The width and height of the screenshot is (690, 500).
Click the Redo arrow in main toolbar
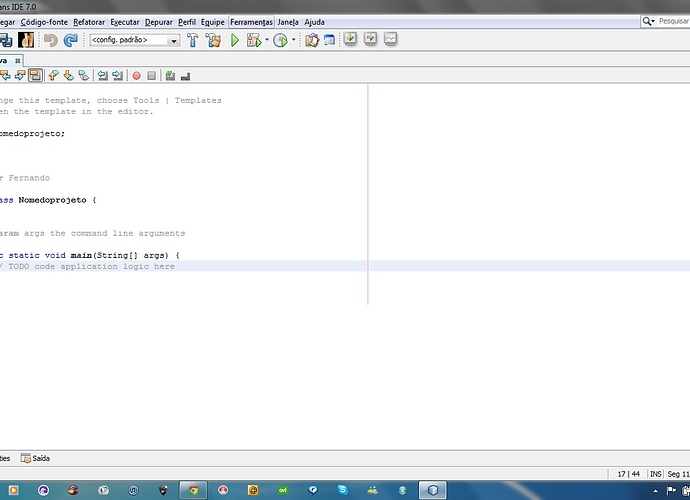(x=70, y=40)
